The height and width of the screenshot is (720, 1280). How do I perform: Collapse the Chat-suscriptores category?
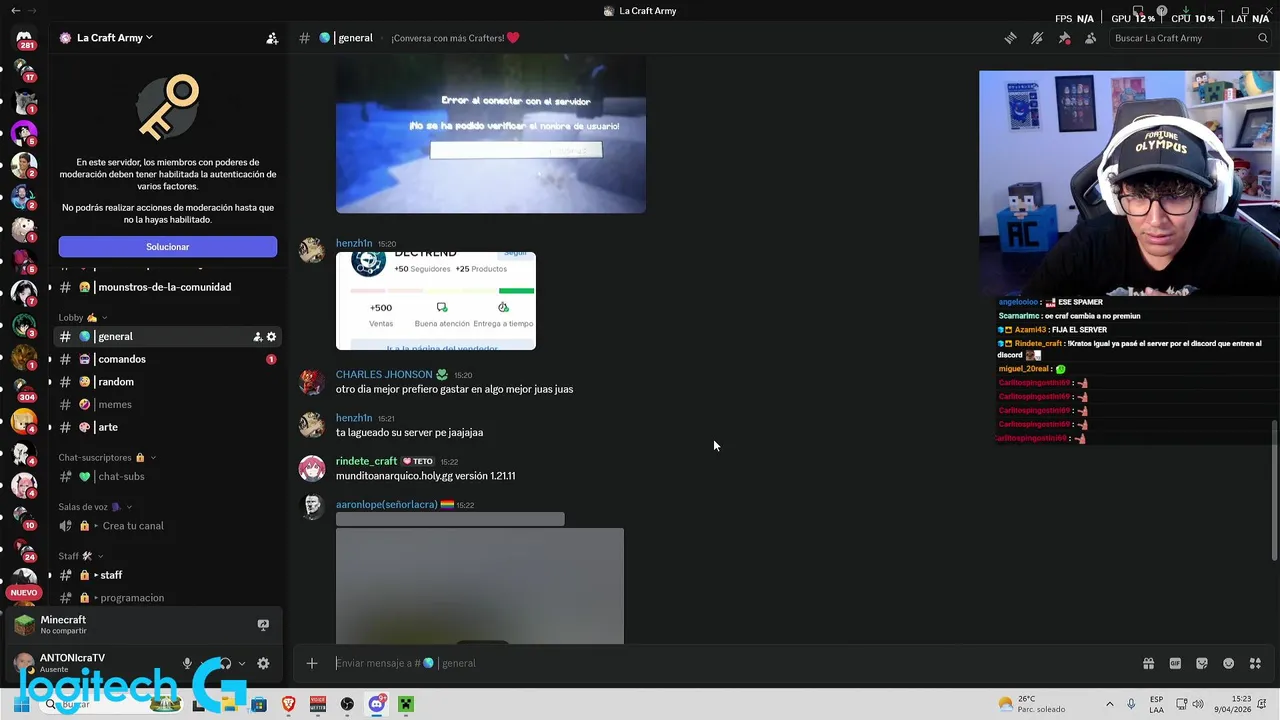click(x=106, y=458)
